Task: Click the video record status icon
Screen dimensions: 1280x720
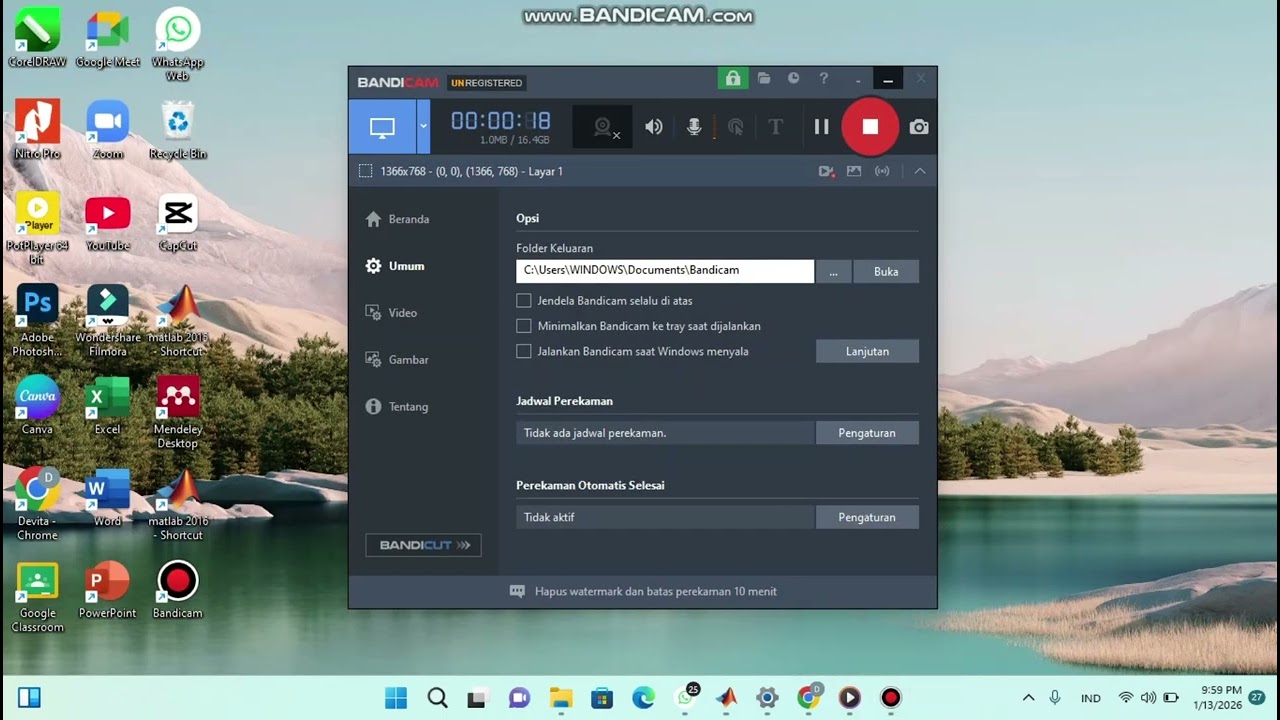Action: point(827,171)
